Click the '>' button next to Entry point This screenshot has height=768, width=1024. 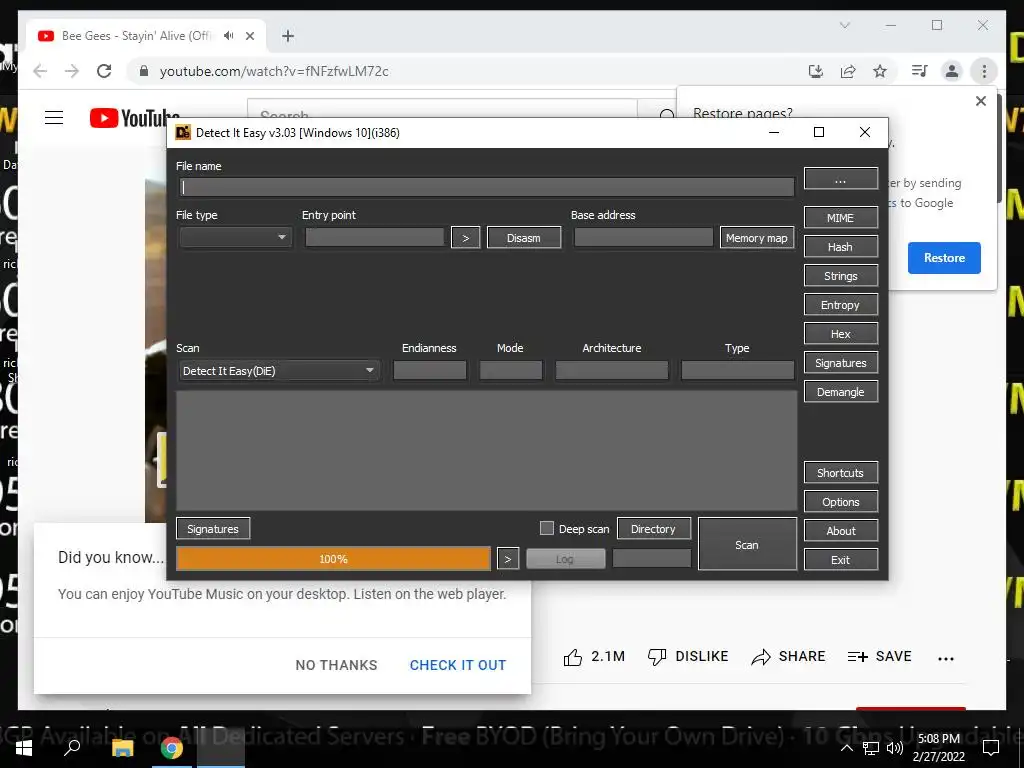[x=466, y=238]
